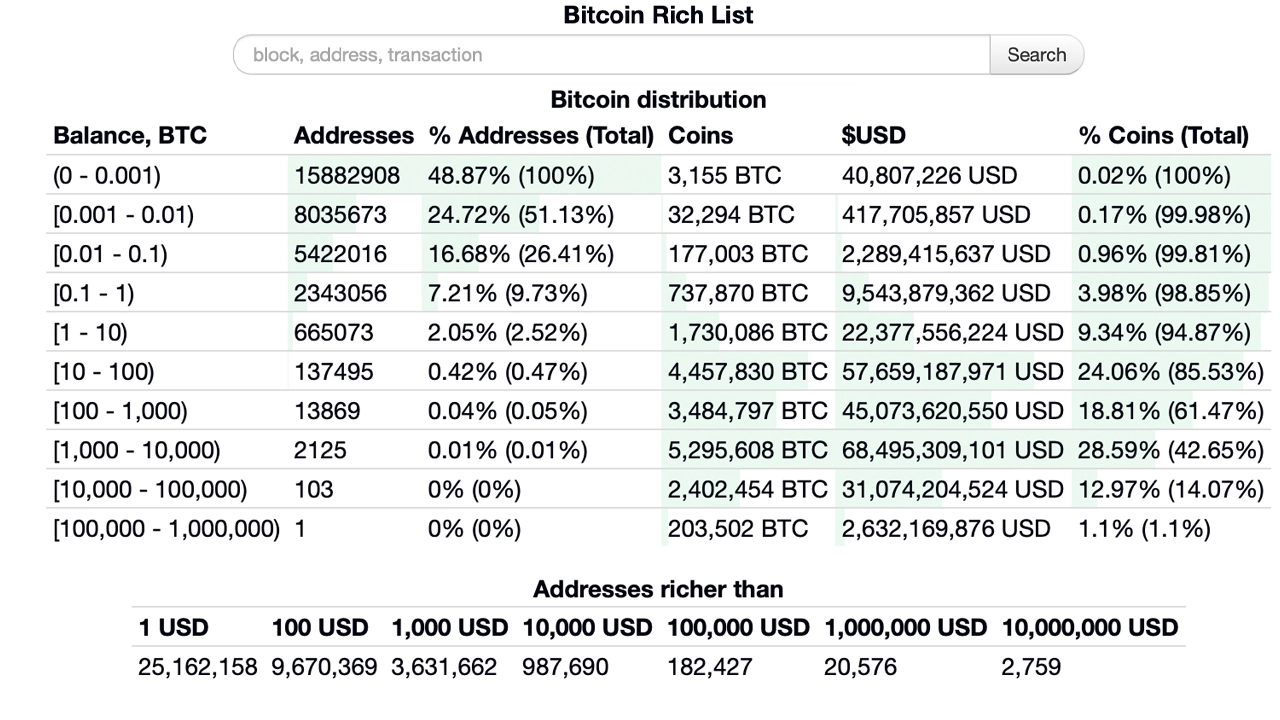Click the Bitcoin Rich List title

[x=658, y=15]
